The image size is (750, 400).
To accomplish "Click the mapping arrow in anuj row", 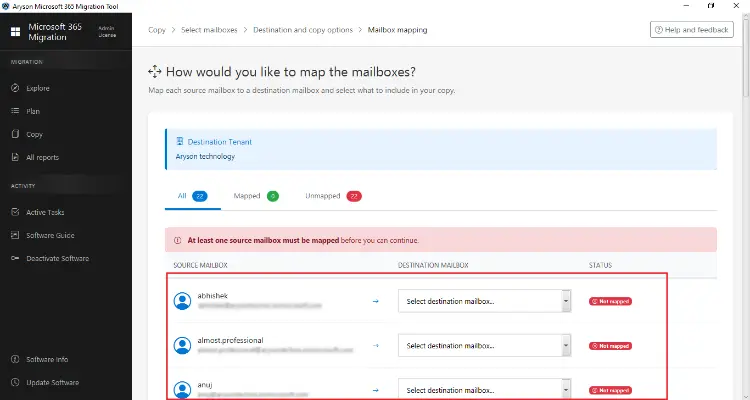I will (x=375, y=390).
